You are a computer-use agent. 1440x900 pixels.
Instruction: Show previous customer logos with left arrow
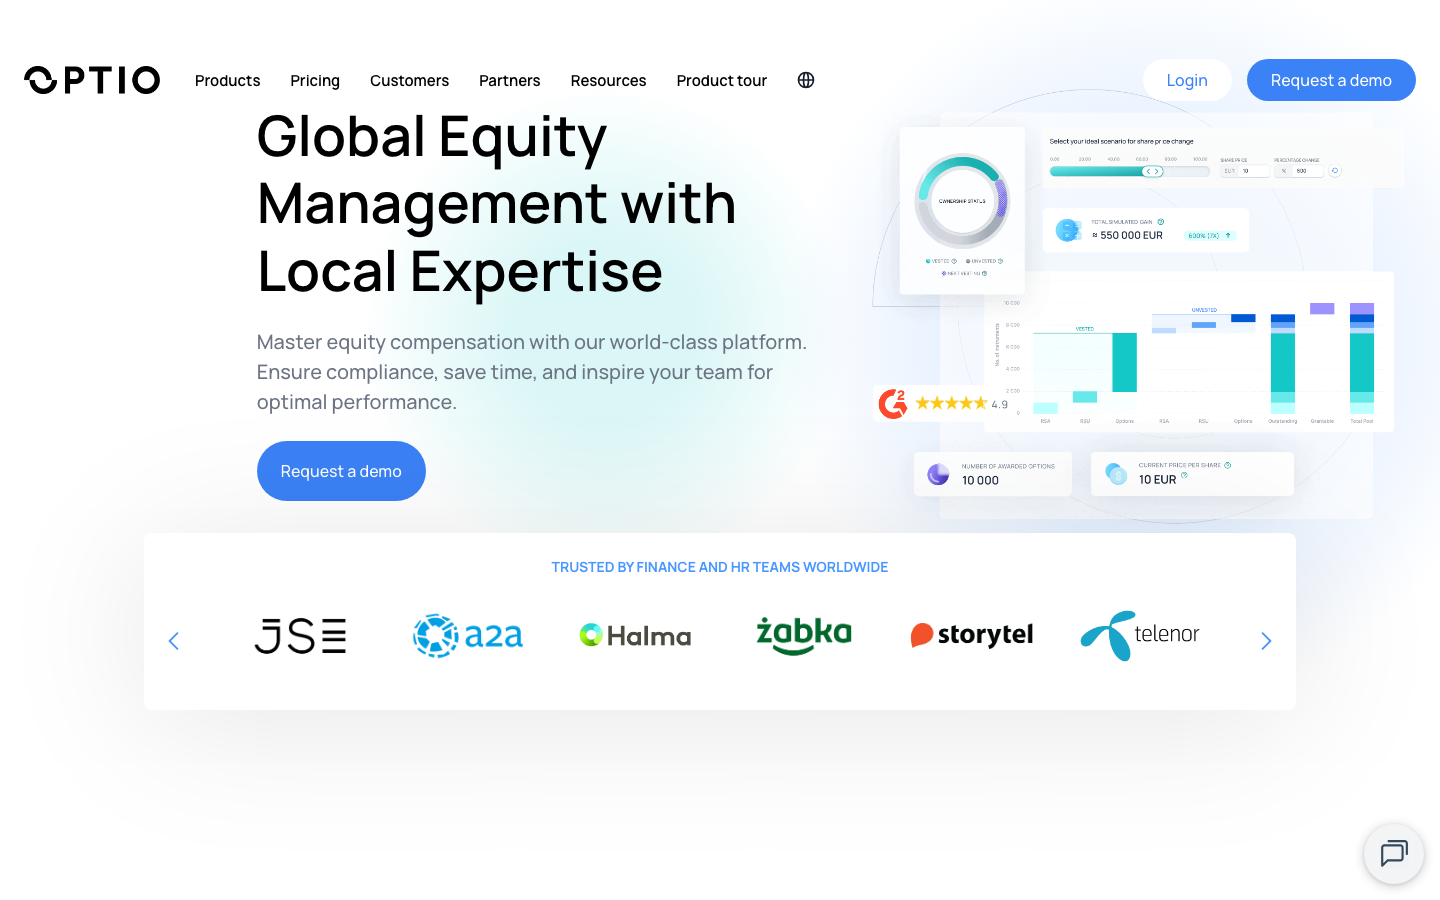tap(174, 641)
